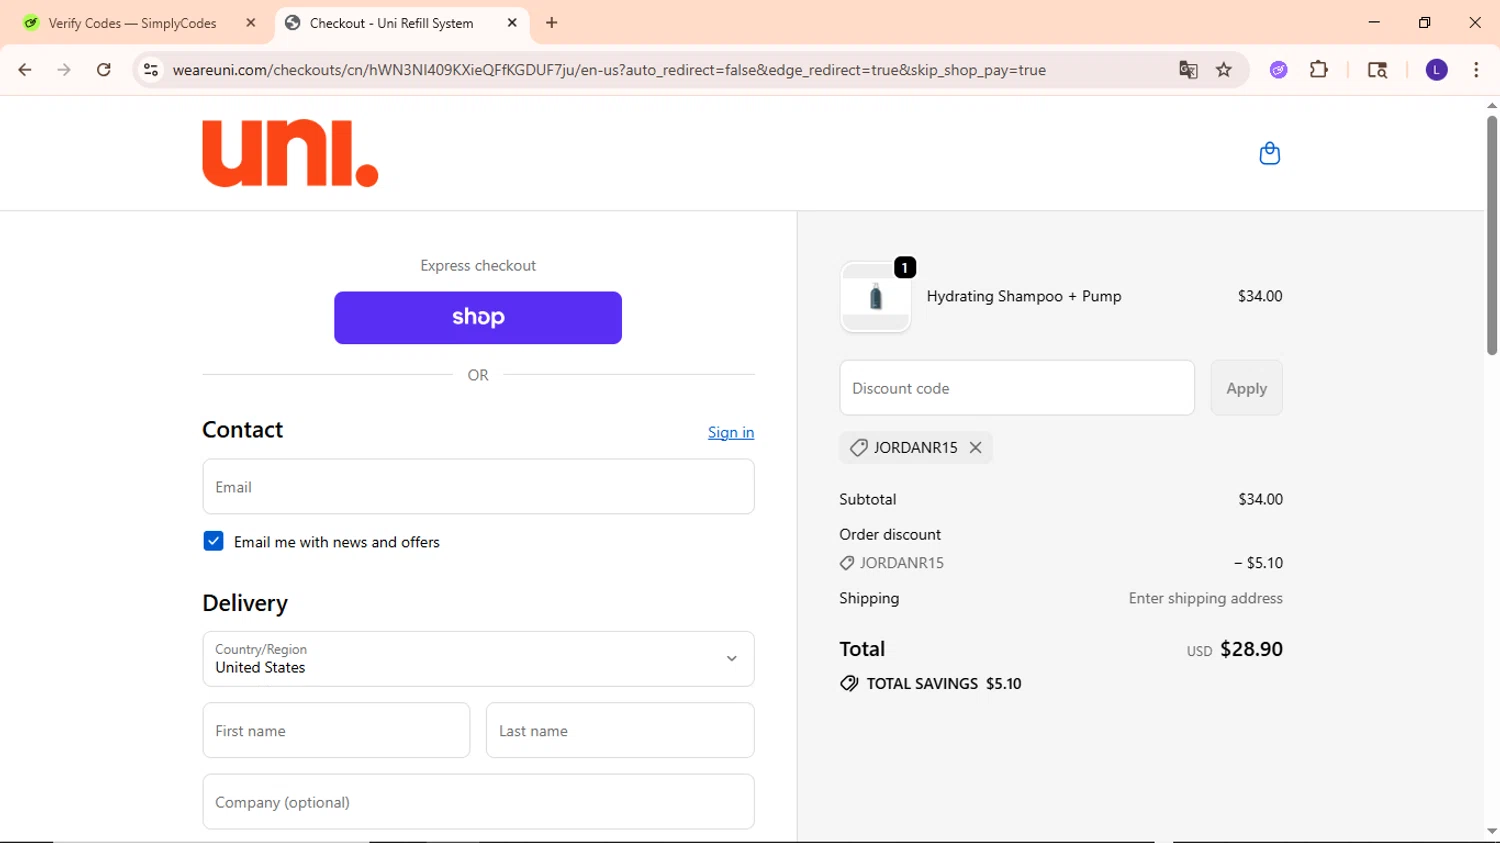Click the browser address bar URL
Image resolution: width=1500 pixels, height=843 pixels.
click(x=609, y=70)
